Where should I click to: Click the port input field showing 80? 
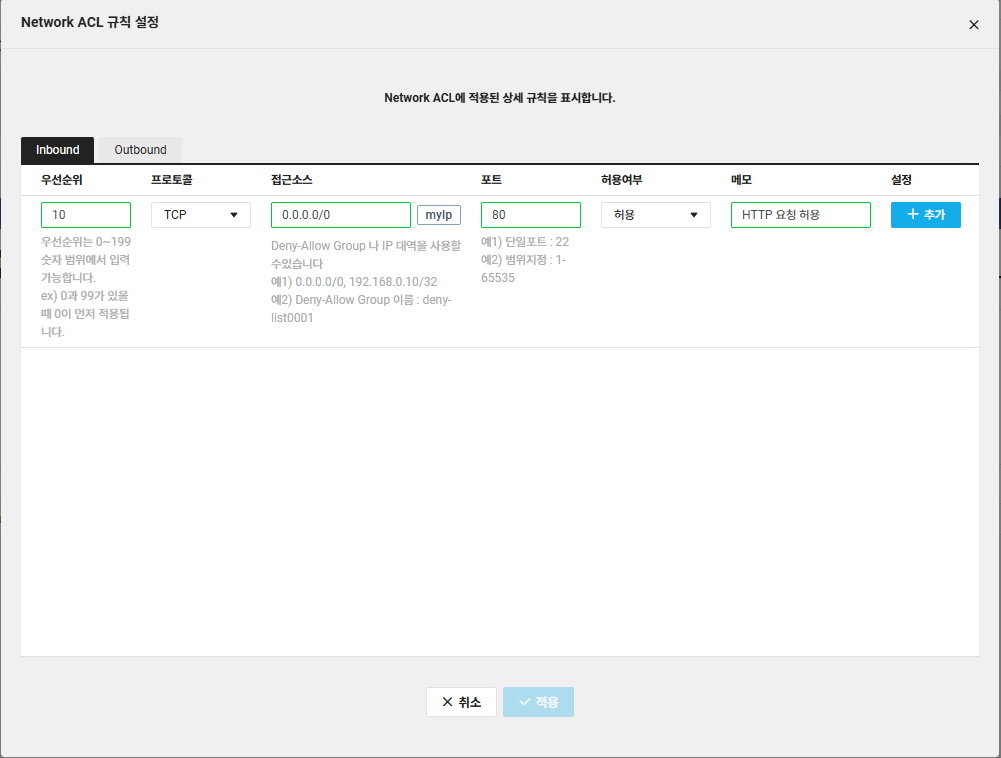531,215
